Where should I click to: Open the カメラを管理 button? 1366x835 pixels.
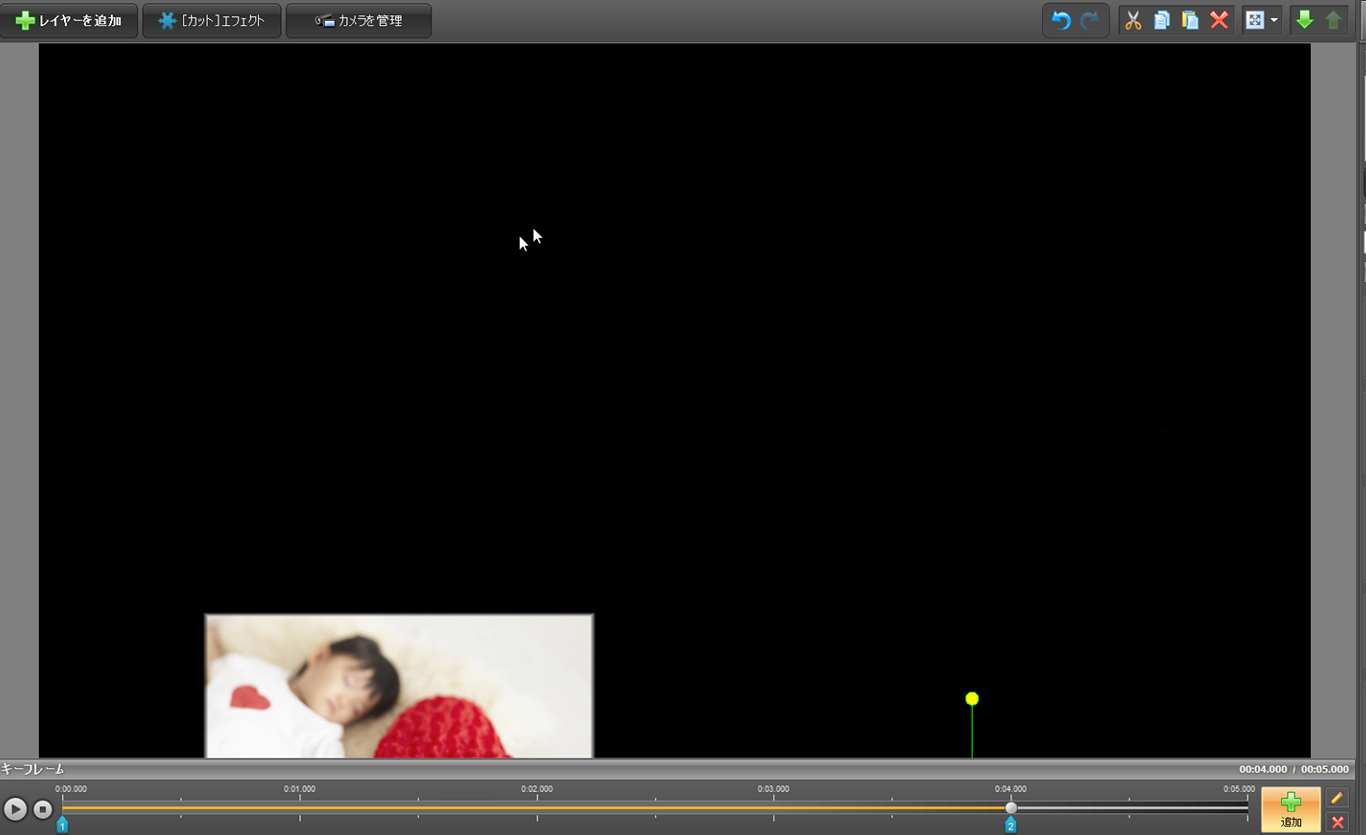358,21
